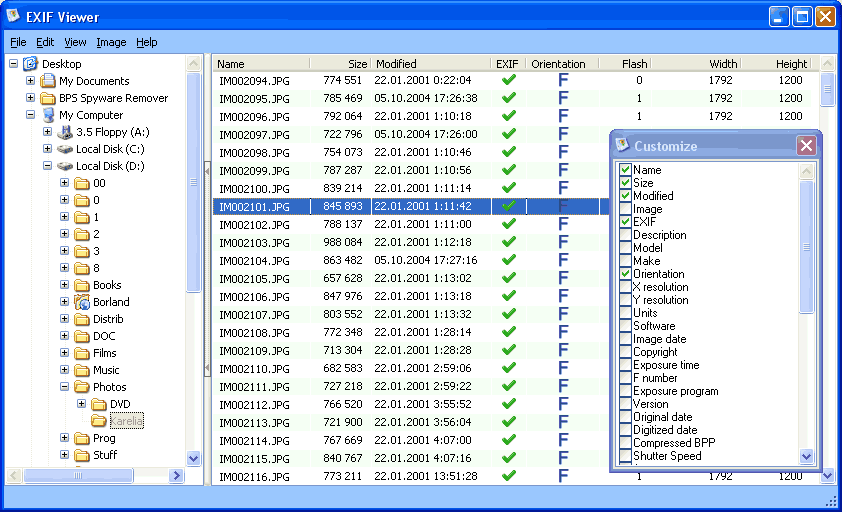This screenshot has height=512, width=842.
Task: Select the Local Disk (C:) drive icon
Action: [x=65, y=149]
